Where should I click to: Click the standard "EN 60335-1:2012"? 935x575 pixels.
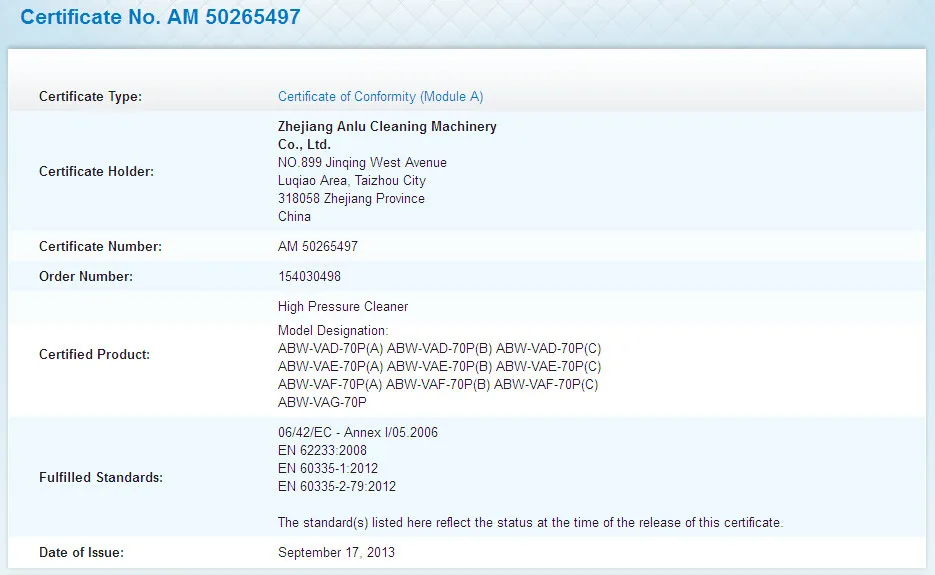(328, 468)
